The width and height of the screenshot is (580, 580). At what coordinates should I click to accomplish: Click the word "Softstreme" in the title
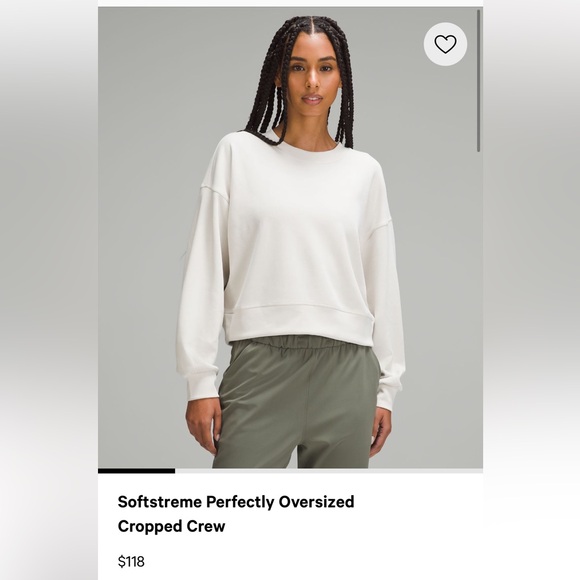[160, 502]
